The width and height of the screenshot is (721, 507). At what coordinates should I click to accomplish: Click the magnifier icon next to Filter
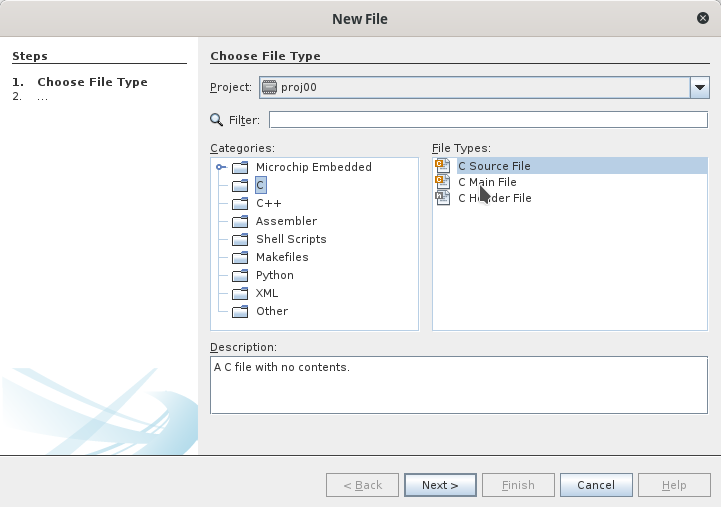(216, 120)
